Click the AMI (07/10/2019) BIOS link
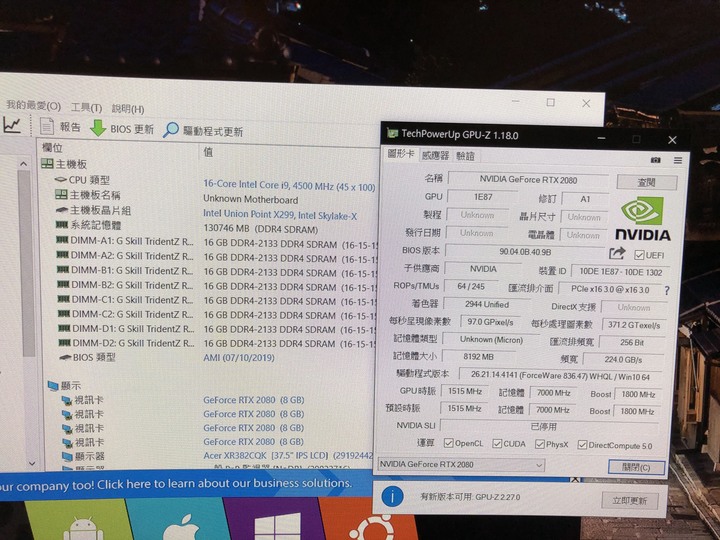This screenshot has width=720, height=540. 239,357
